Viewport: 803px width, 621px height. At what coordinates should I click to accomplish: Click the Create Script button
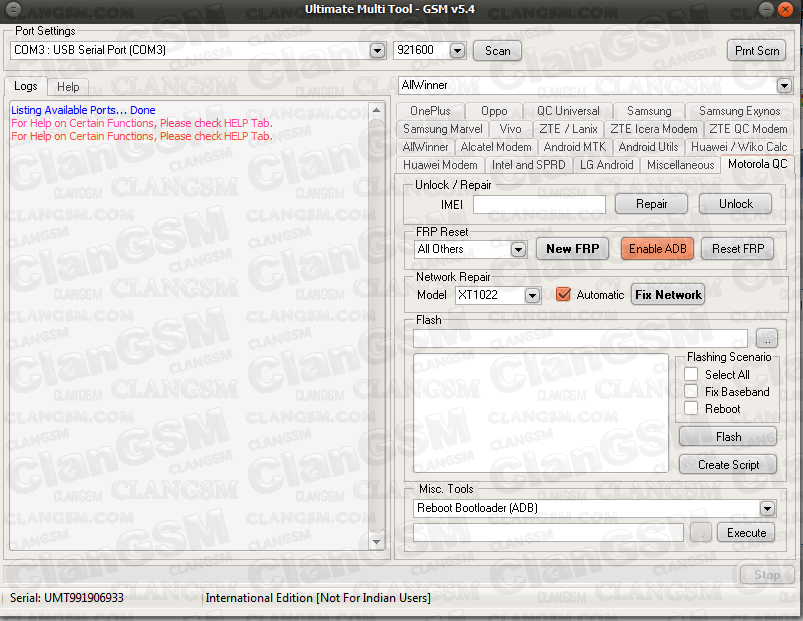coord(728,465)
